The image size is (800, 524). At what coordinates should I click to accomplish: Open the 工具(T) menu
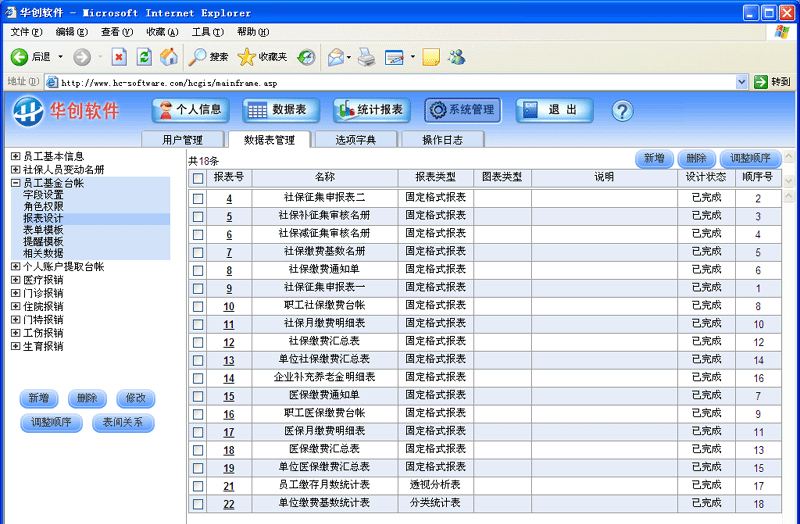coord(207,32)
